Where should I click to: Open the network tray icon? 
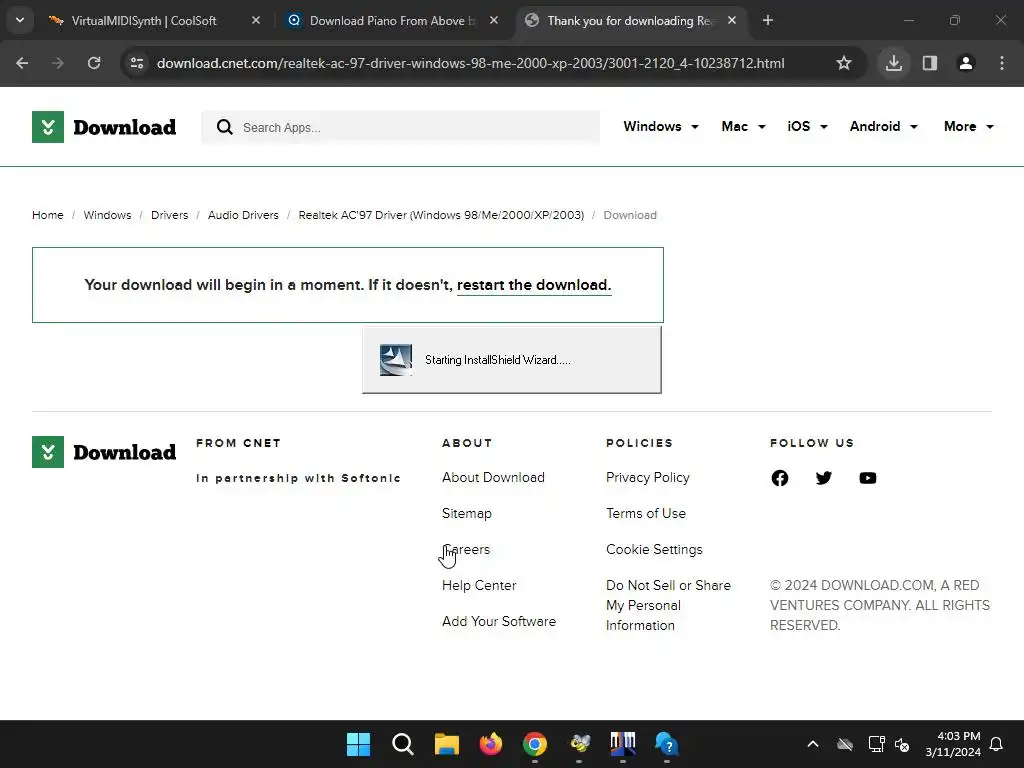[876, 744]
